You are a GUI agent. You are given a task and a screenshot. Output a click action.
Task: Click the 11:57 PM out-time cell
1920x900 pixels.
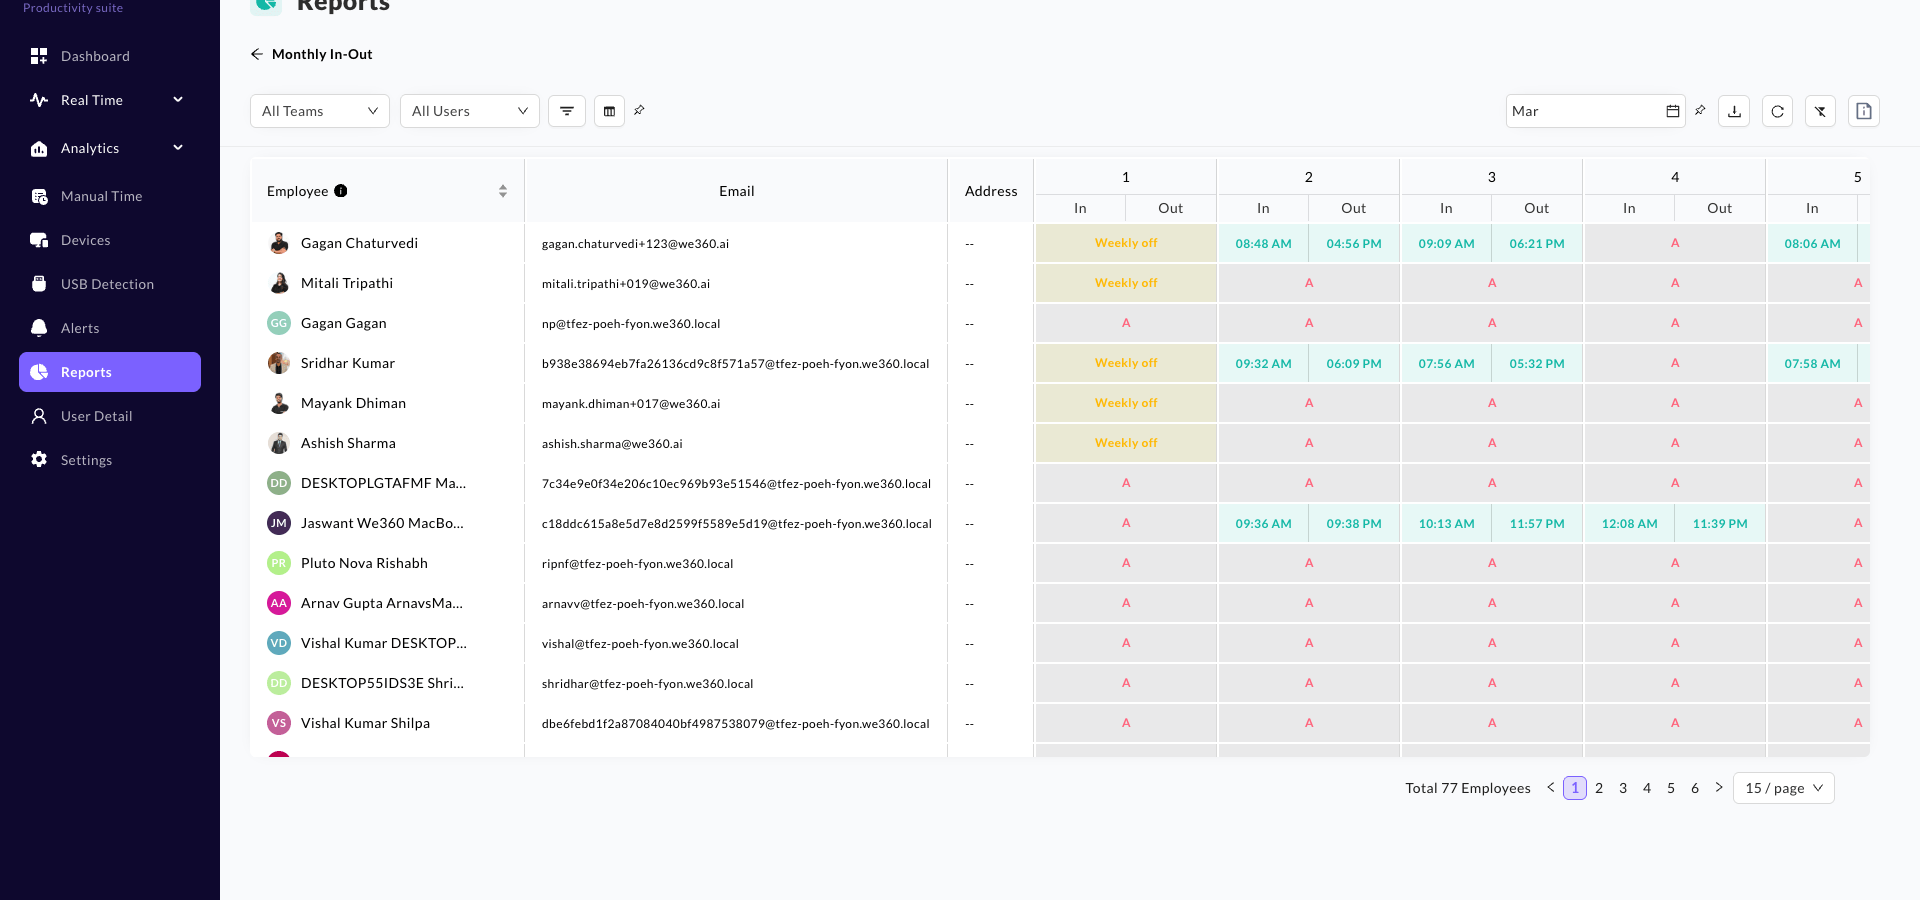(1537, 523)
